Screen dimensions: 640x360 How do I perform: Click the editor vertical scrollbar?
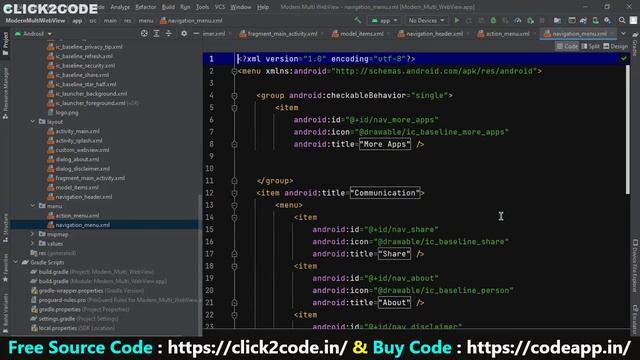pos(628,130)
